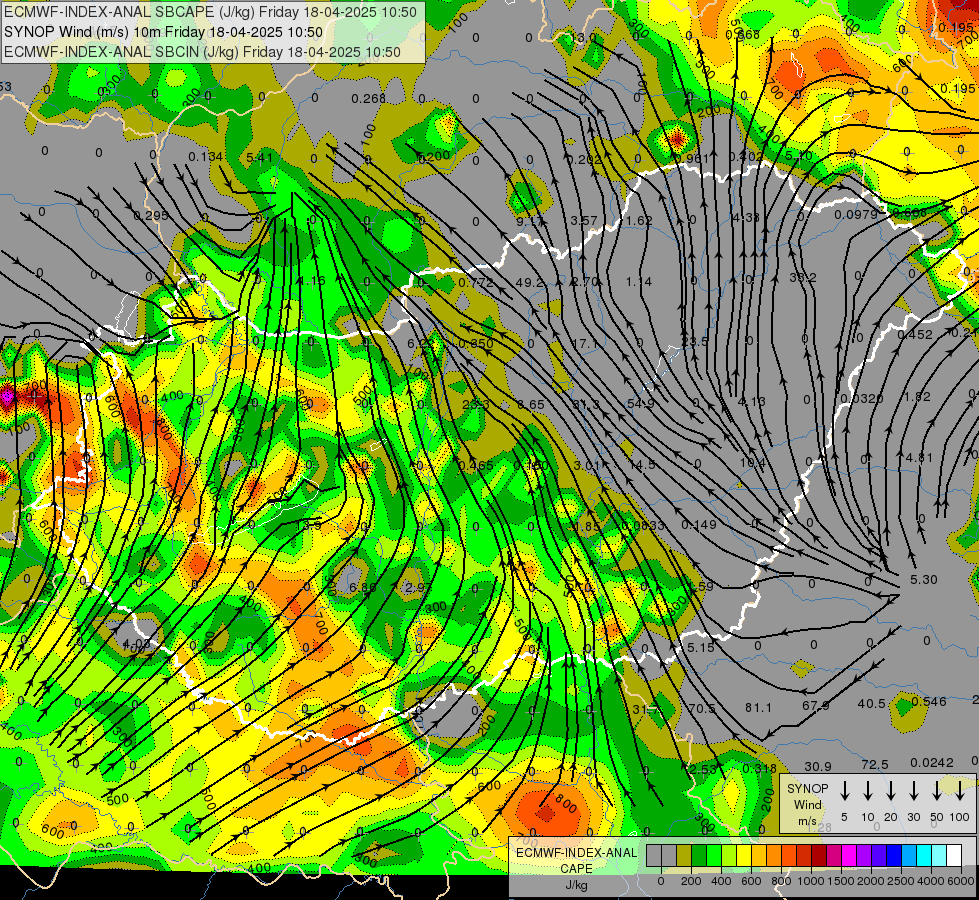Click the map value 0.295
This screenshot has height=900, width=979.
click(151, 215)
